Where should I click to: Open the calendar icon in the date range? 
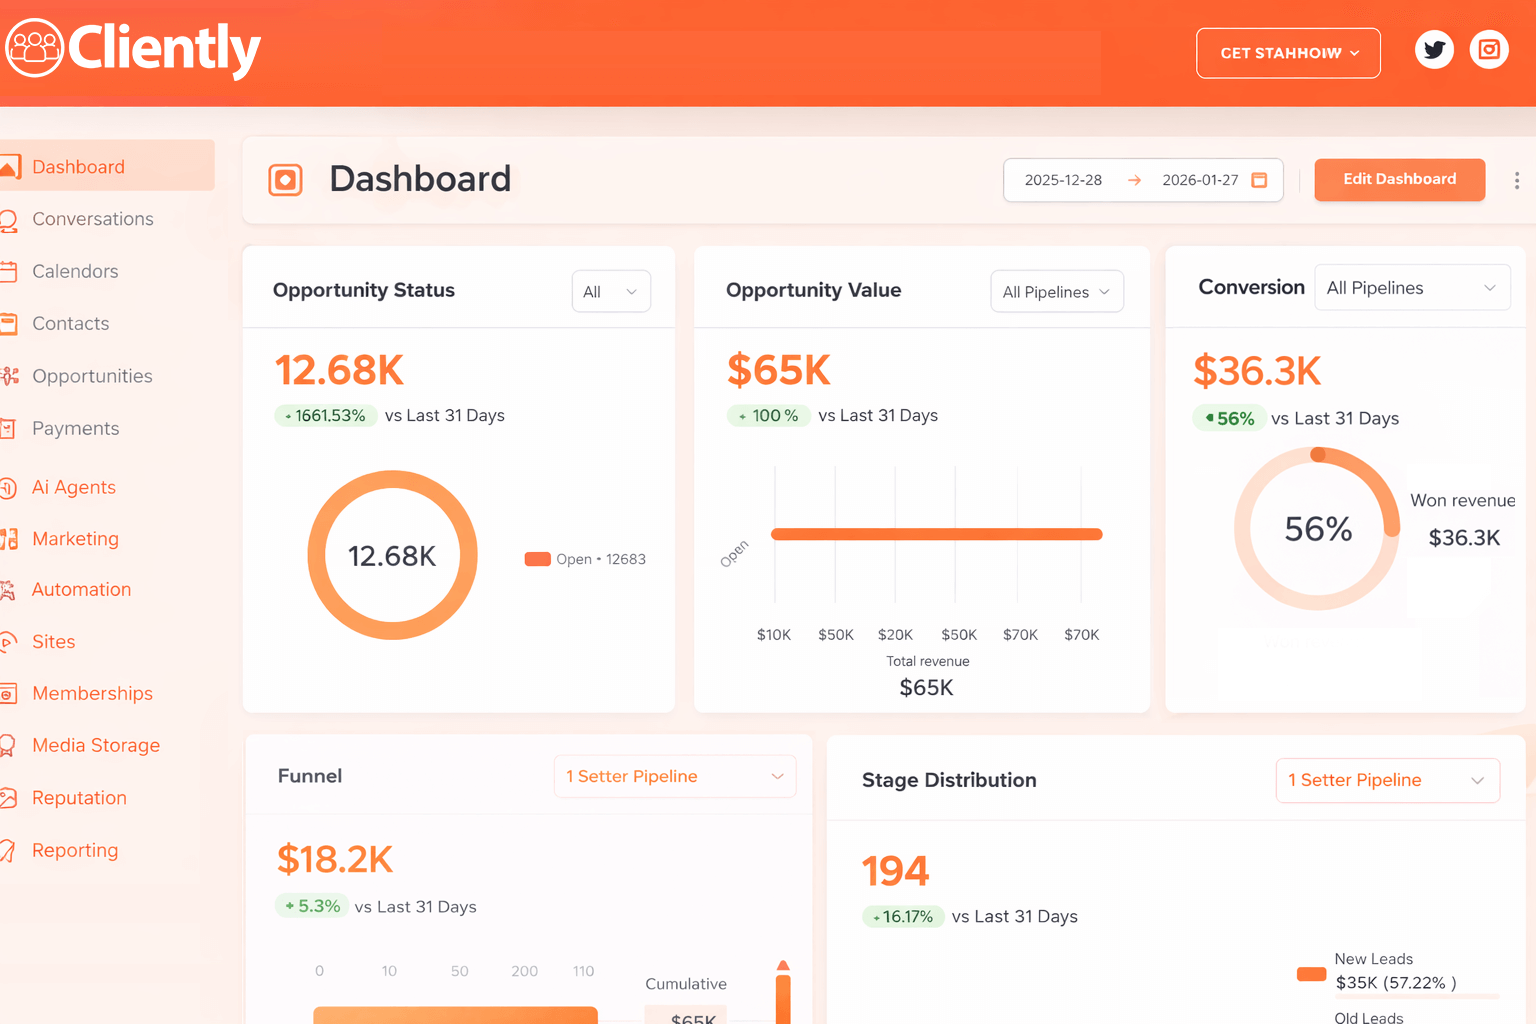pos(1258,180)
